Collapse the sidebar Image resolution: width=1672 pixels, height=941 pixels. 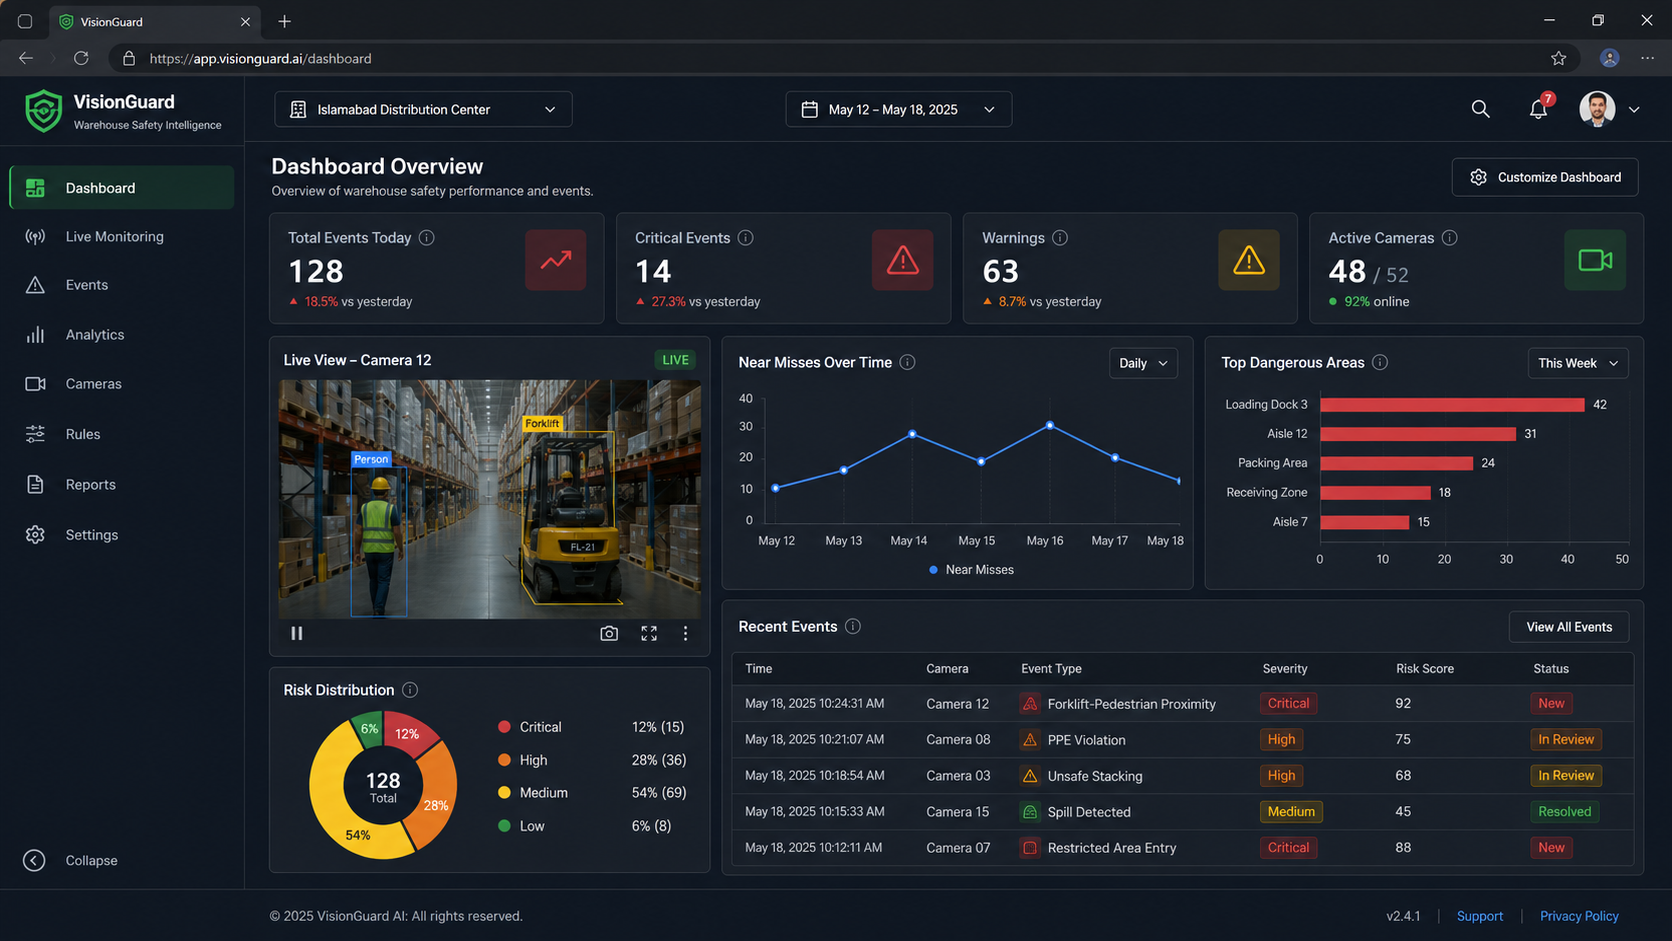[71, 860]
